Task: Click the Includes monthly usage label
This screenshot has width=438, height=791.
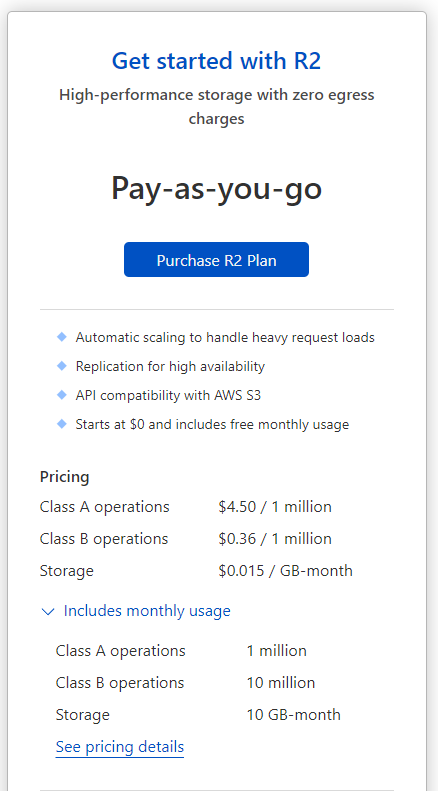Action: 147,611
